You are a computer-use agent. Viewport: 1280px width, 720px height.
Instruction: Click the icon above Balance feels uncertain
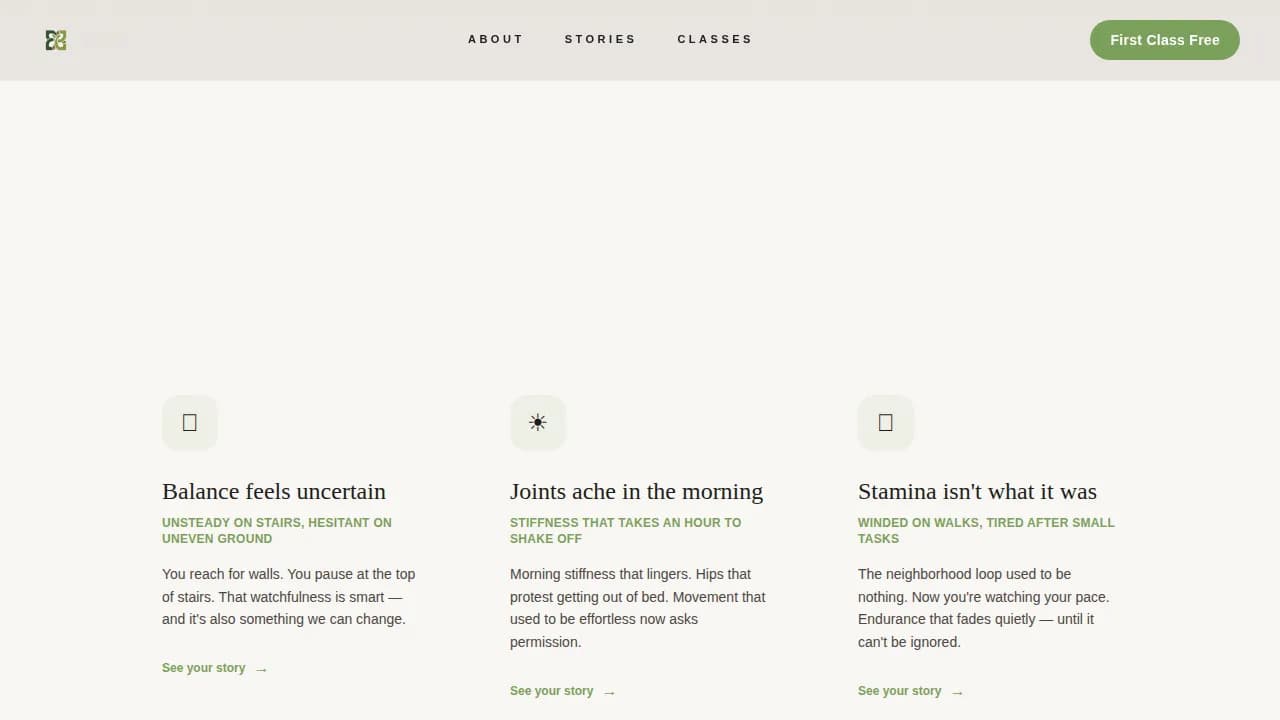coord(190,423)
